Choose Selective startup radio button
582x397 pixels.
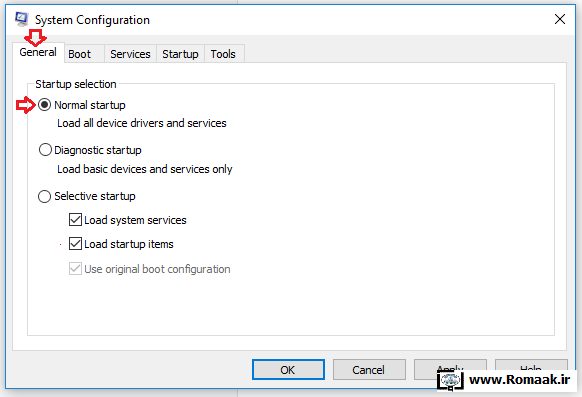point(45,196)
